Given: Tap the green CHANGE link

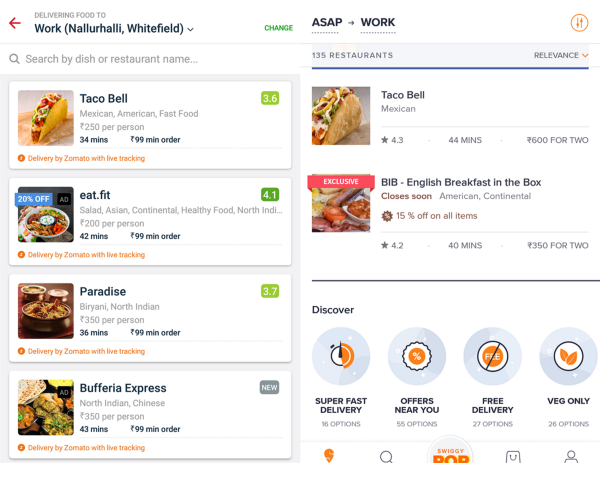Looking at the screenshot, I should [279, 28].
